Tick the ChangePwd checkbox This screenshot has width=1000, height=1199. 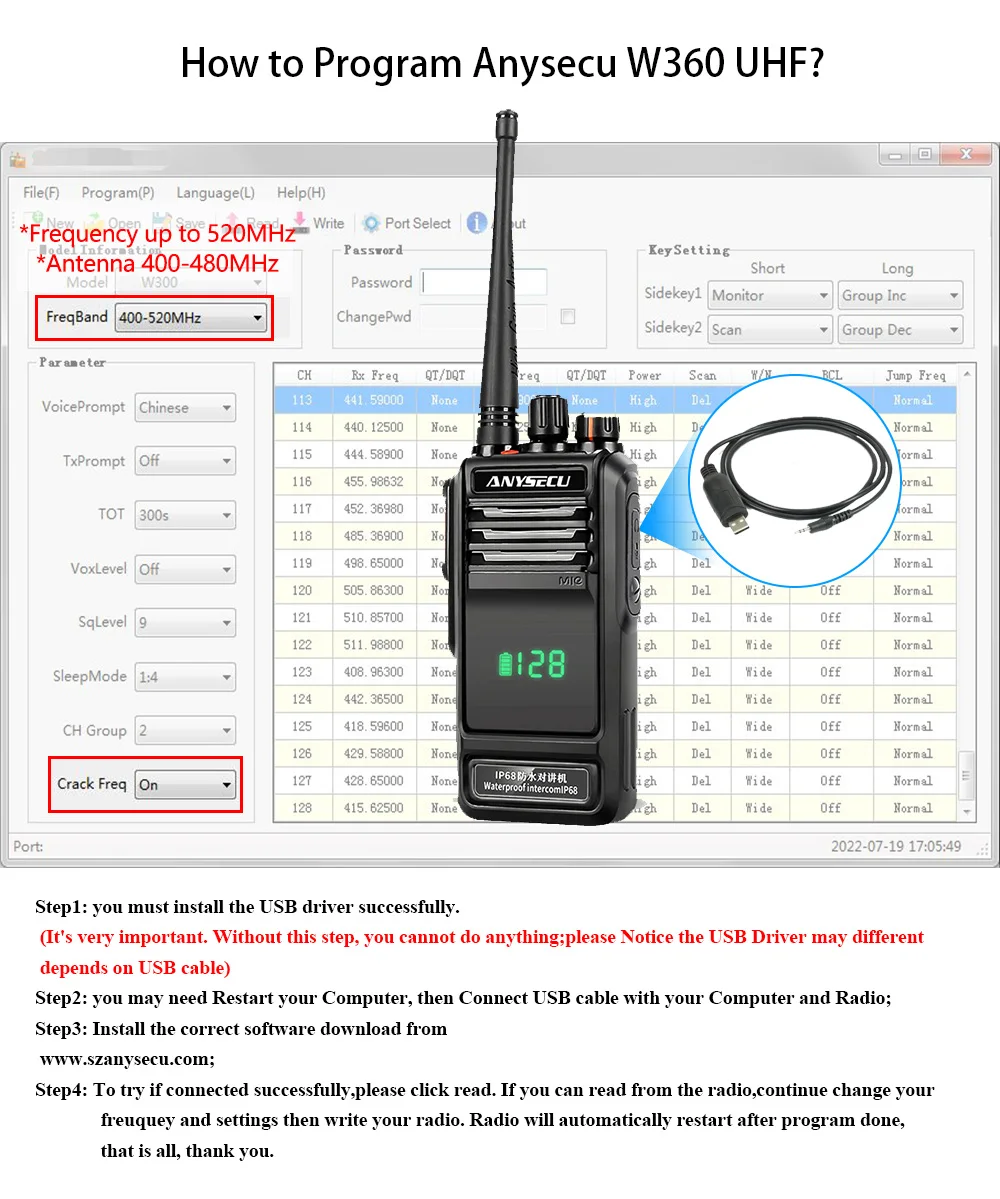point(568,317)
